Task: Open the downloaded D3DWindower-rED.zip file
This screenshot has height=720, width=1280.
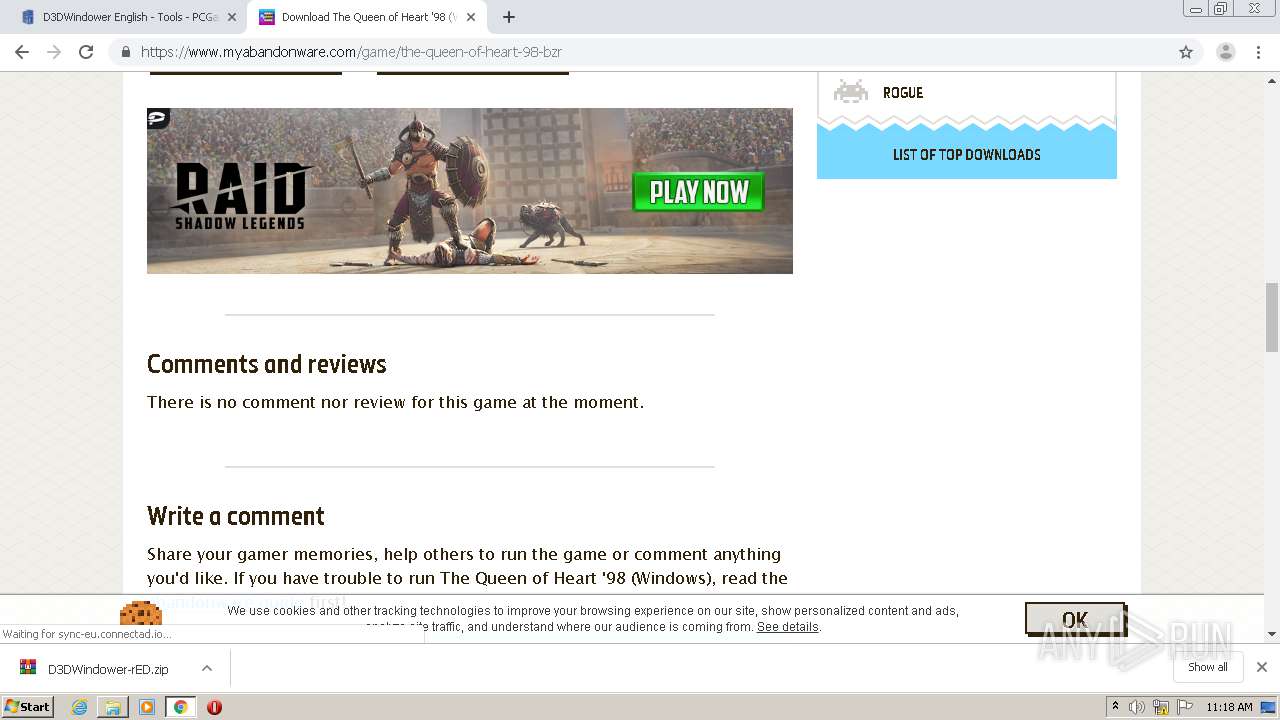Action: click(x=108, y=669)
